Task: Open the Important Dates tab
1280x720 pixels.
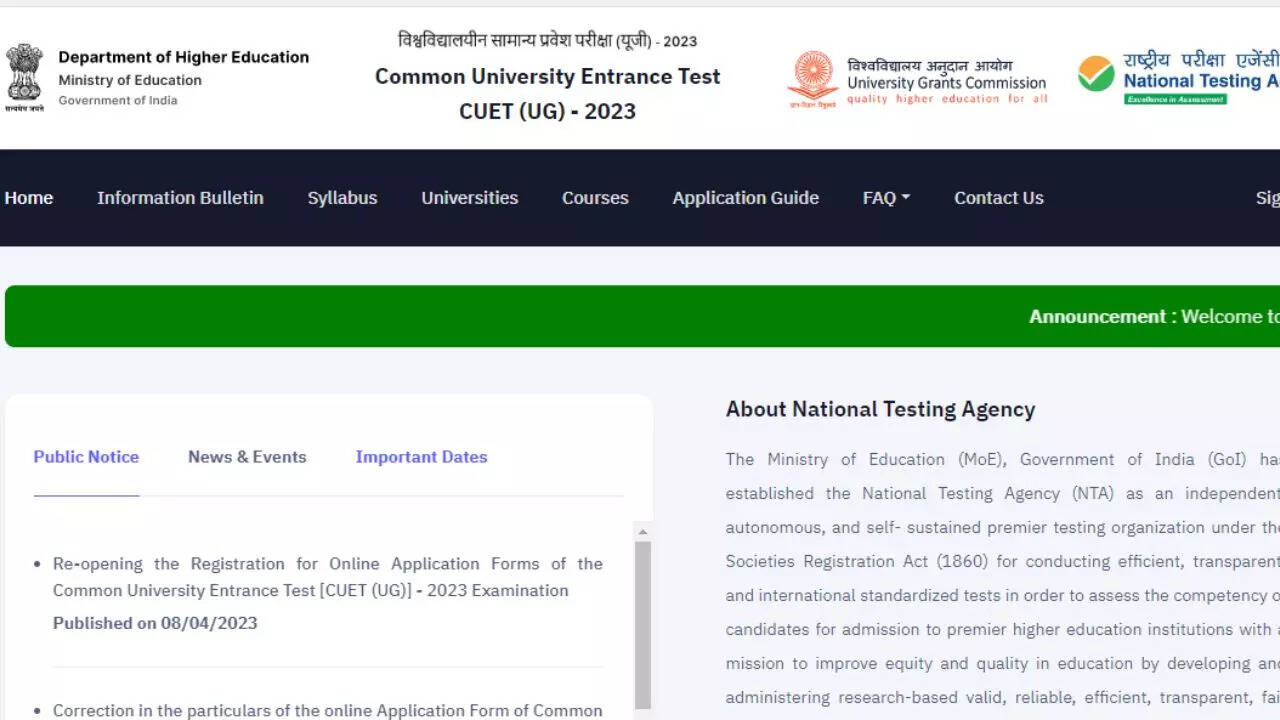Action: tap(421, 457)
